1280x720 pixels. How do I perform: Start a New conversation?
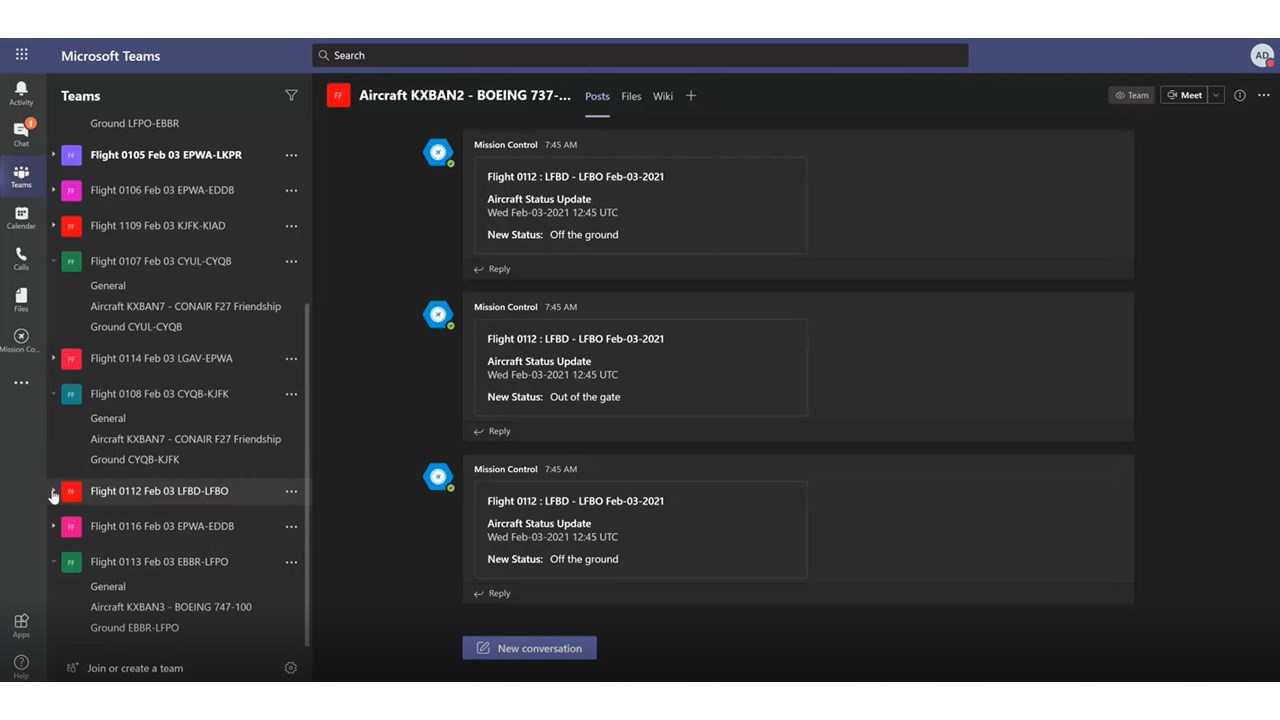pos(529,648)
